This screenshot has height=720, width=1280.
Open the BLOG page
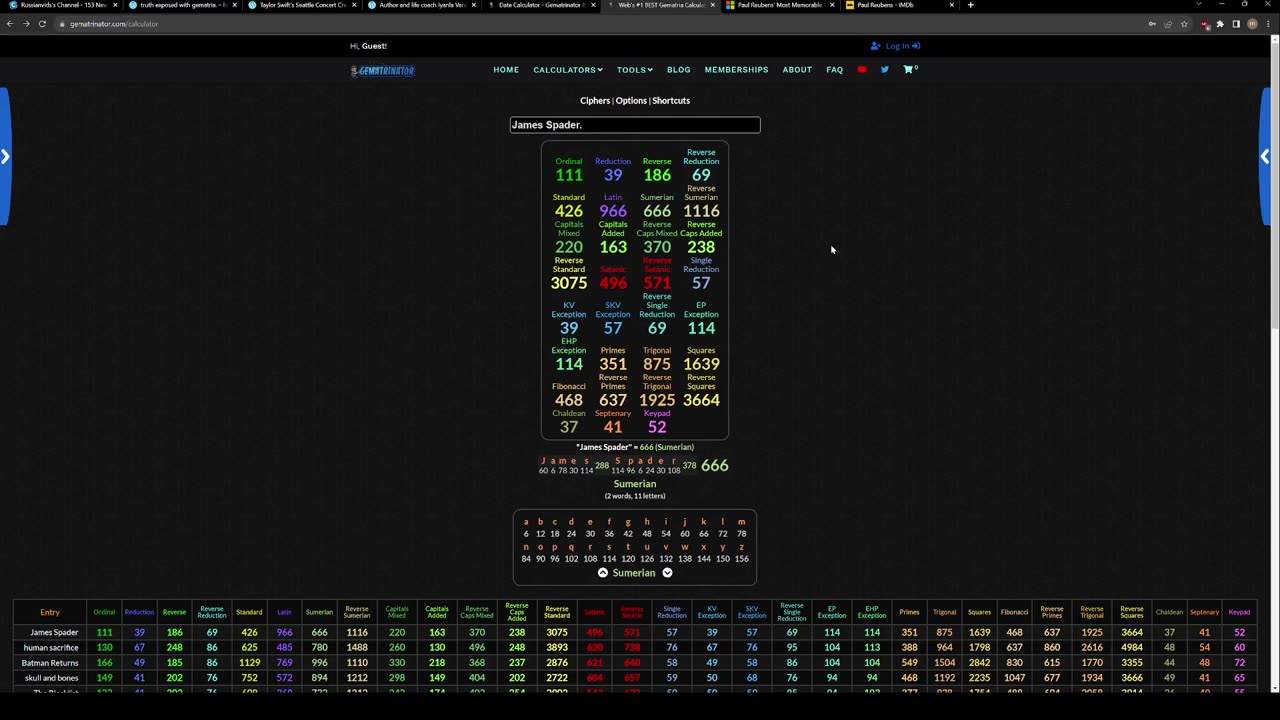tap(679, 70)
